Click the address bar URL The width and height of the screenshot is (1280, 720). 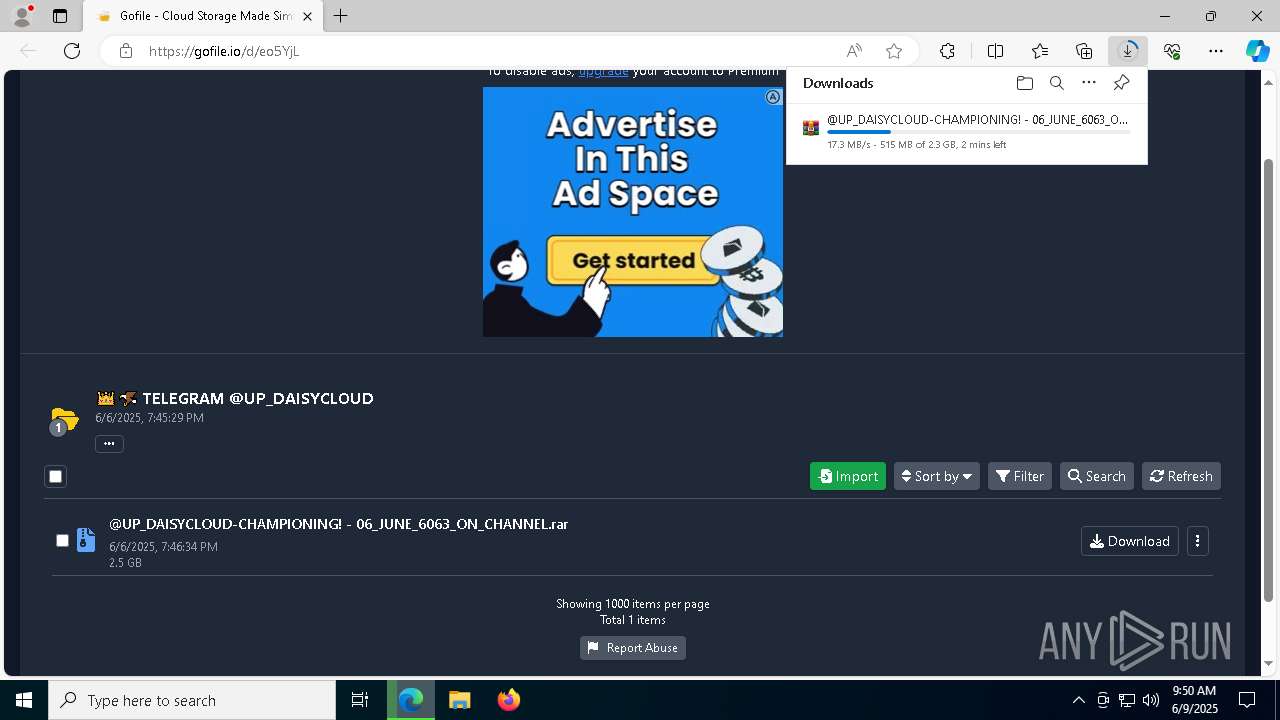coord(224,51)
